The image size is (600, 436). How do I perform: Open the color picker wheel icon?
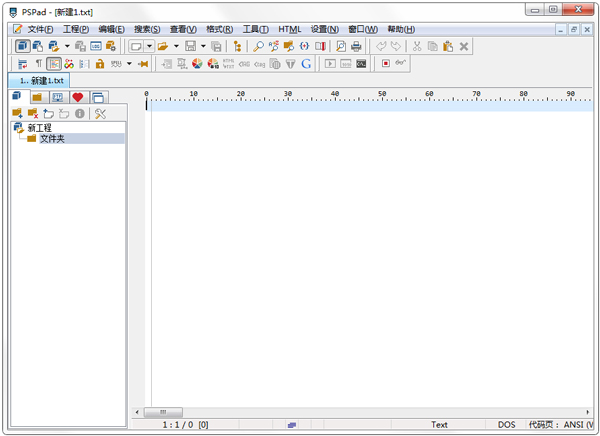click(197, 64)
